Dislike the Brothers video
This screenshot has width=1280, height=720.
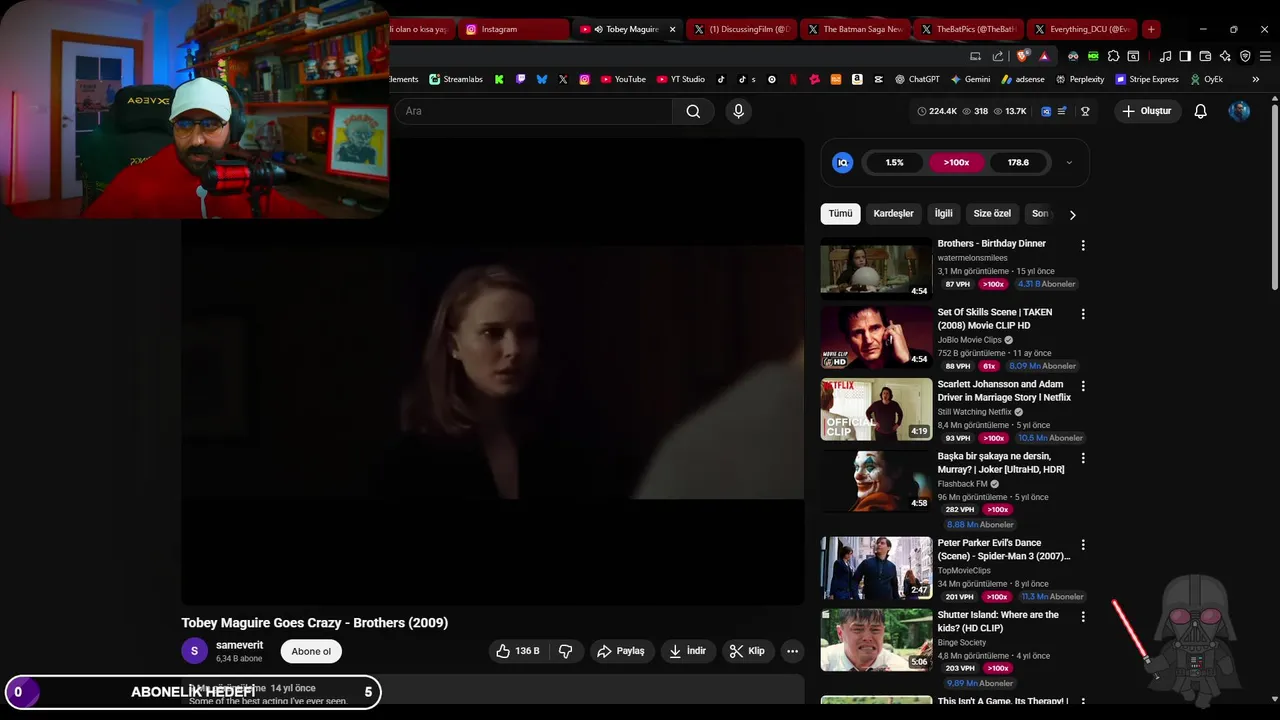tap(565, 651)
